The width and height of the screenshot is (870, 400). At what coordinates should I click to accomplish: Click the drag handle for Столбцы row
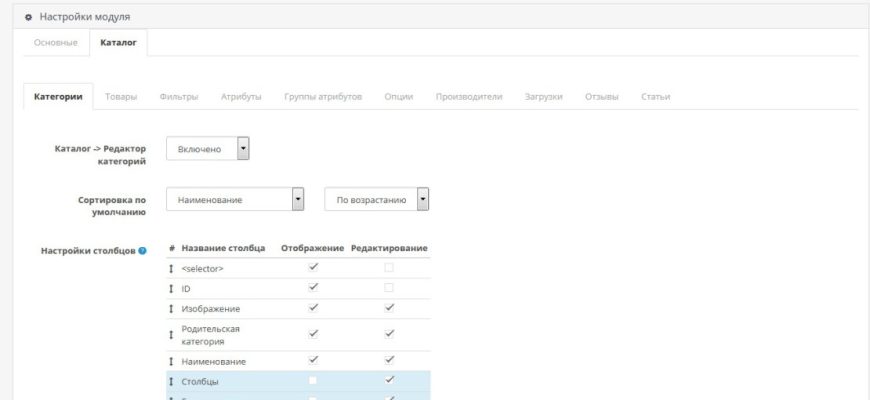click(x=171, y=382)
